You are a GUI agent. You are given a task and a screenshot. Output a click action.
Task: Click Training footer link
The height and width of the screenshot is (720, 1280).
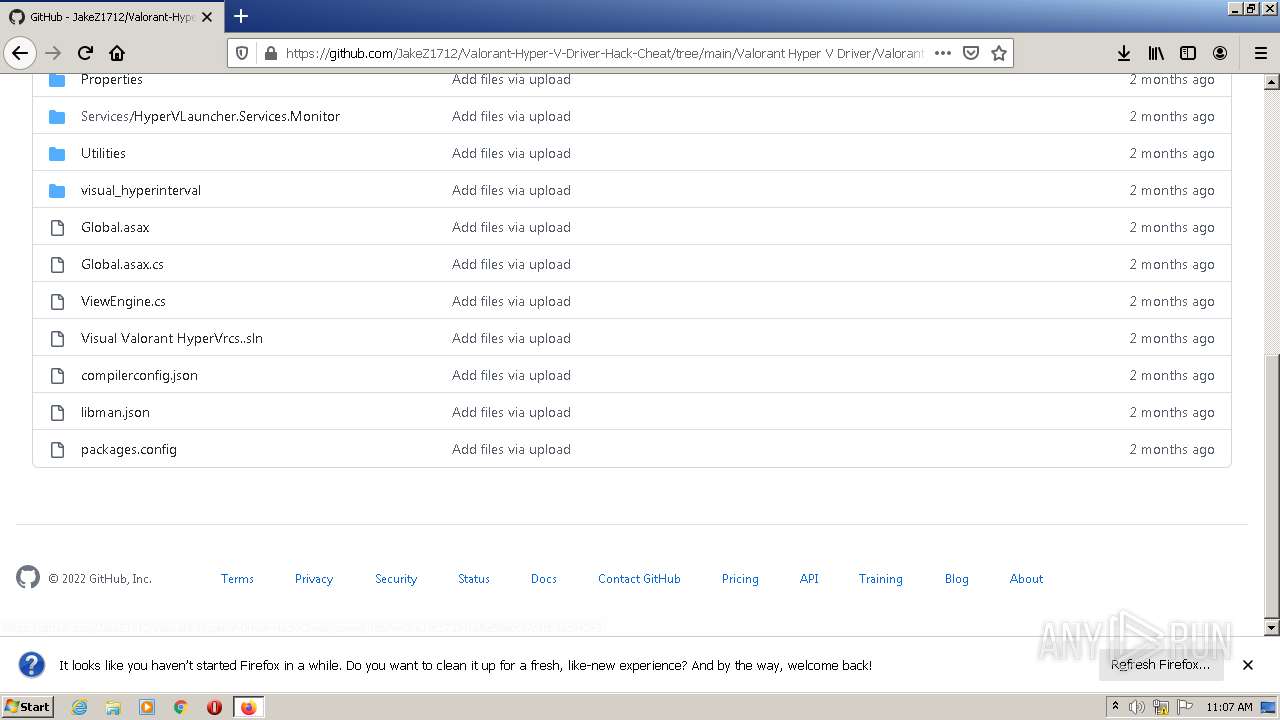(880, 578)
